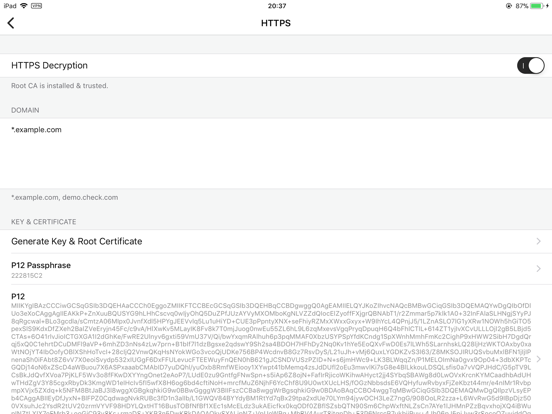Screen dimensions: 552x414
Task: Click the battery icon in status bar
Action: pos(537,6)
